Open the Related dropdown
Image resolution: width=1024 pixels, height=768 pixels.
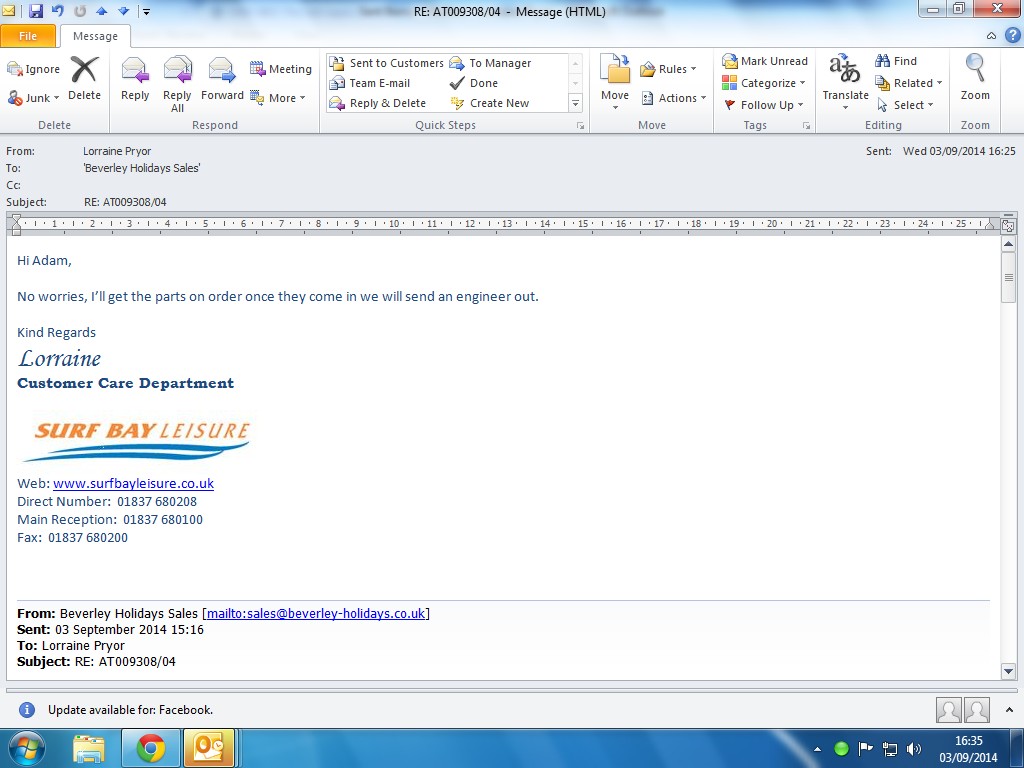tap(909, 83)
